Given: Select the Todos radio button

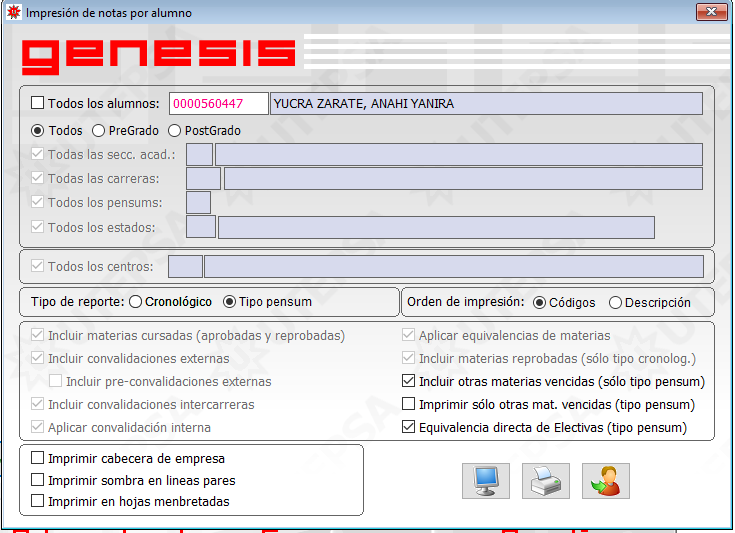Looking at the screenshot, I should tap(38, 130).
